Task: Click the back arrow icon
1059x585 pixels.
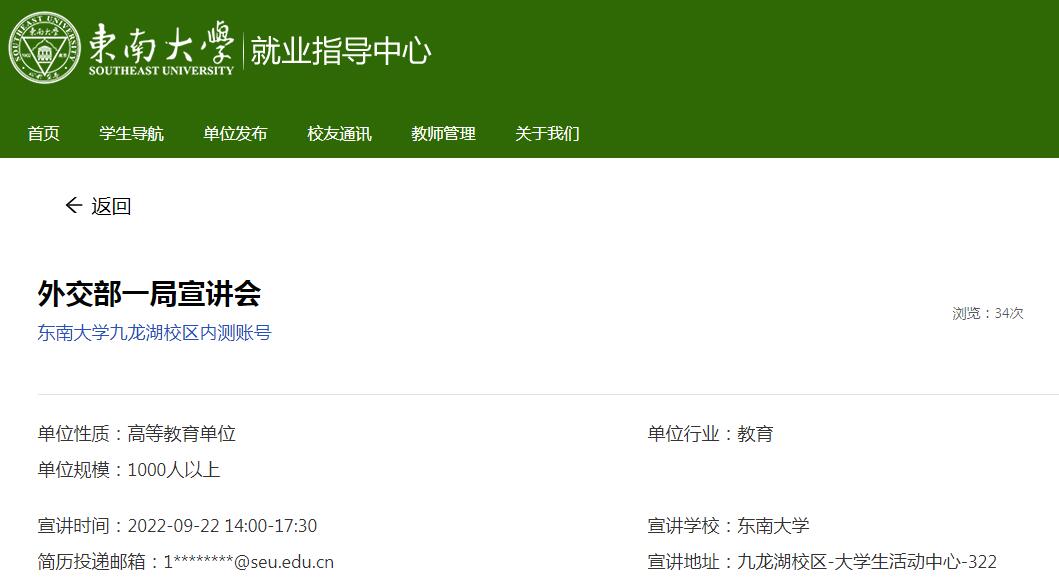Action: (74, 205)
